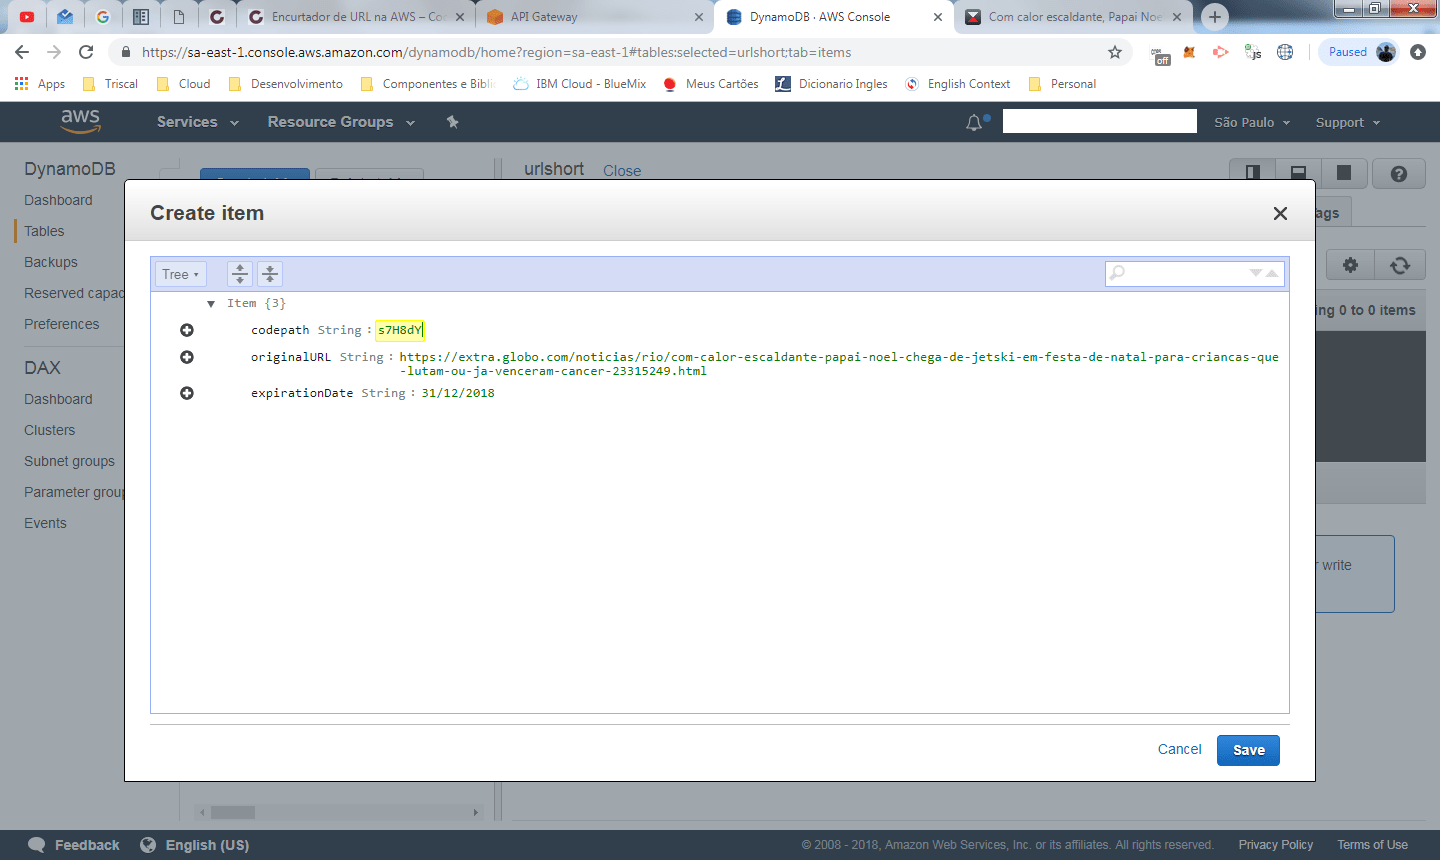Save the new item
The width and height of the screenshot is (1440, 860).
[x=1248, y=750]
